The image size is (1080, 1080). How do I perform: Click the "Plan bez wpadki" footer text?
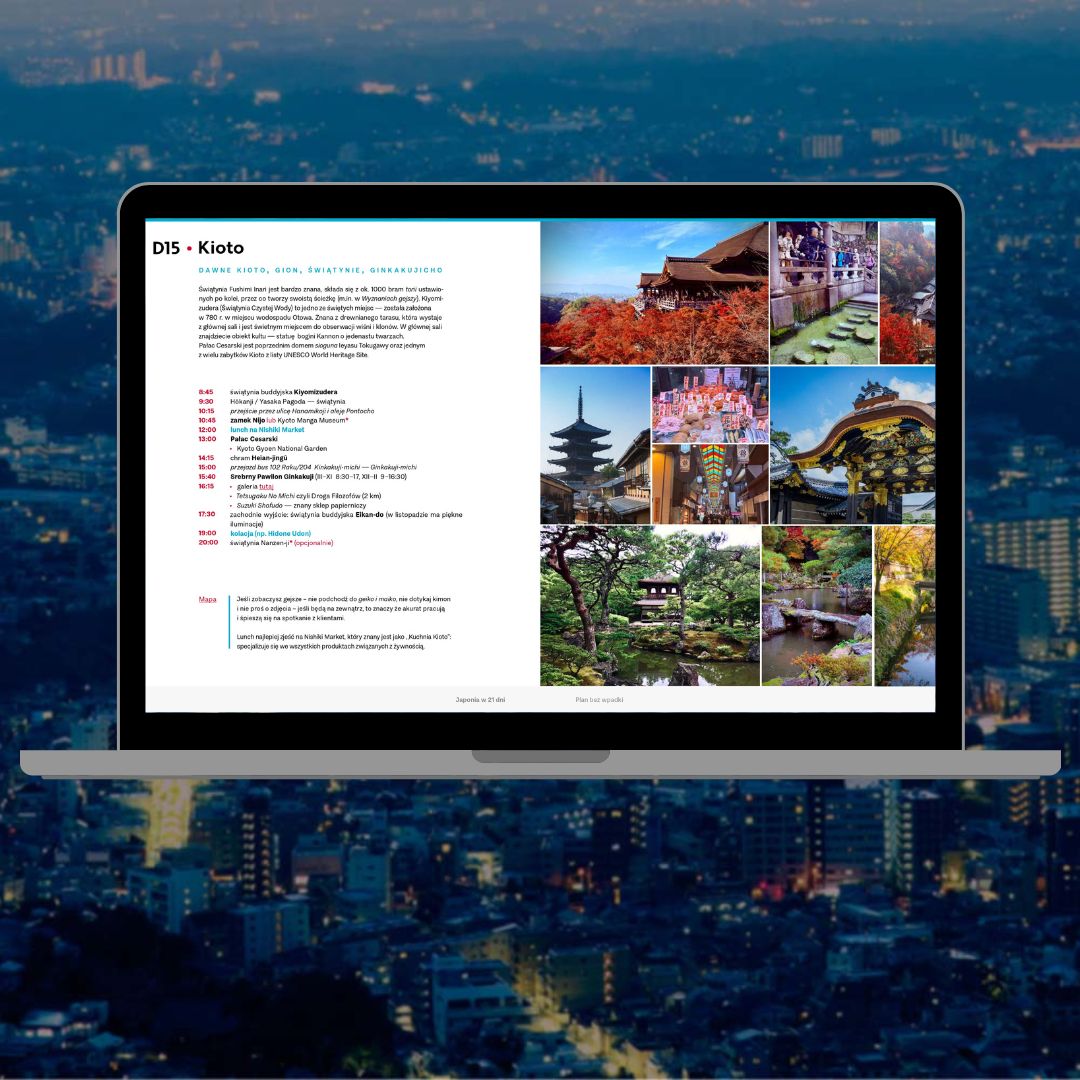click(x=599, y=700)
